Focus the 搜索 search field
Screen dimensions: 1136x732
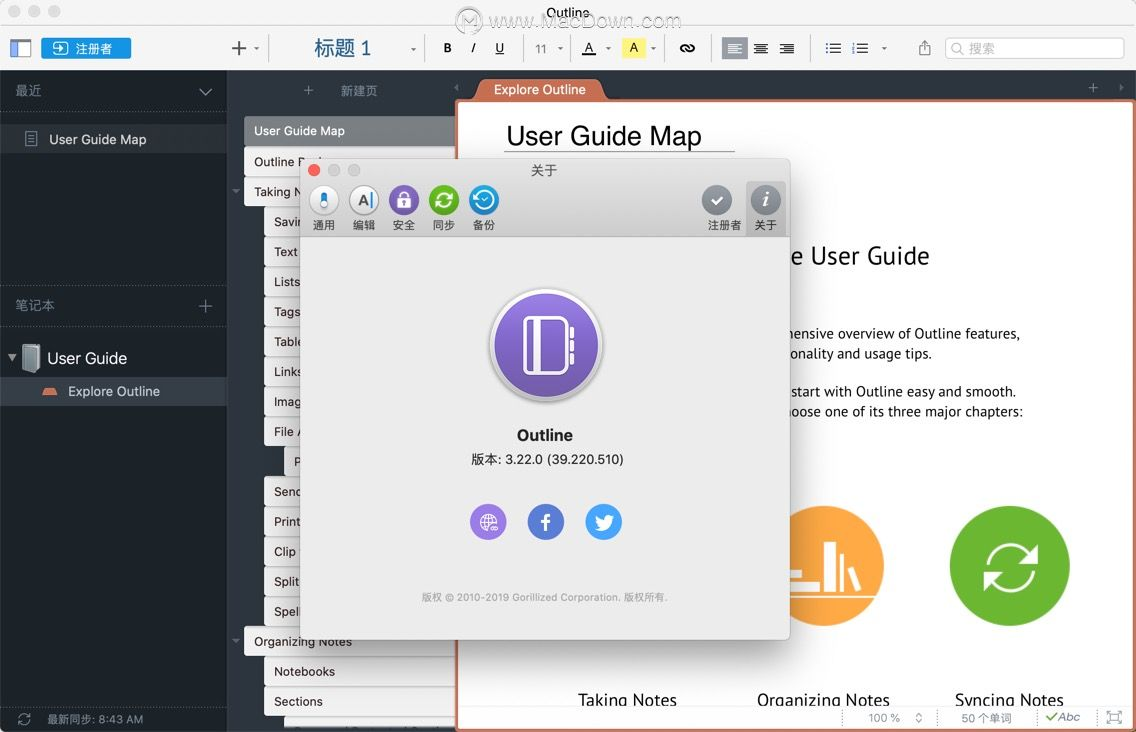pos(1034,49)
